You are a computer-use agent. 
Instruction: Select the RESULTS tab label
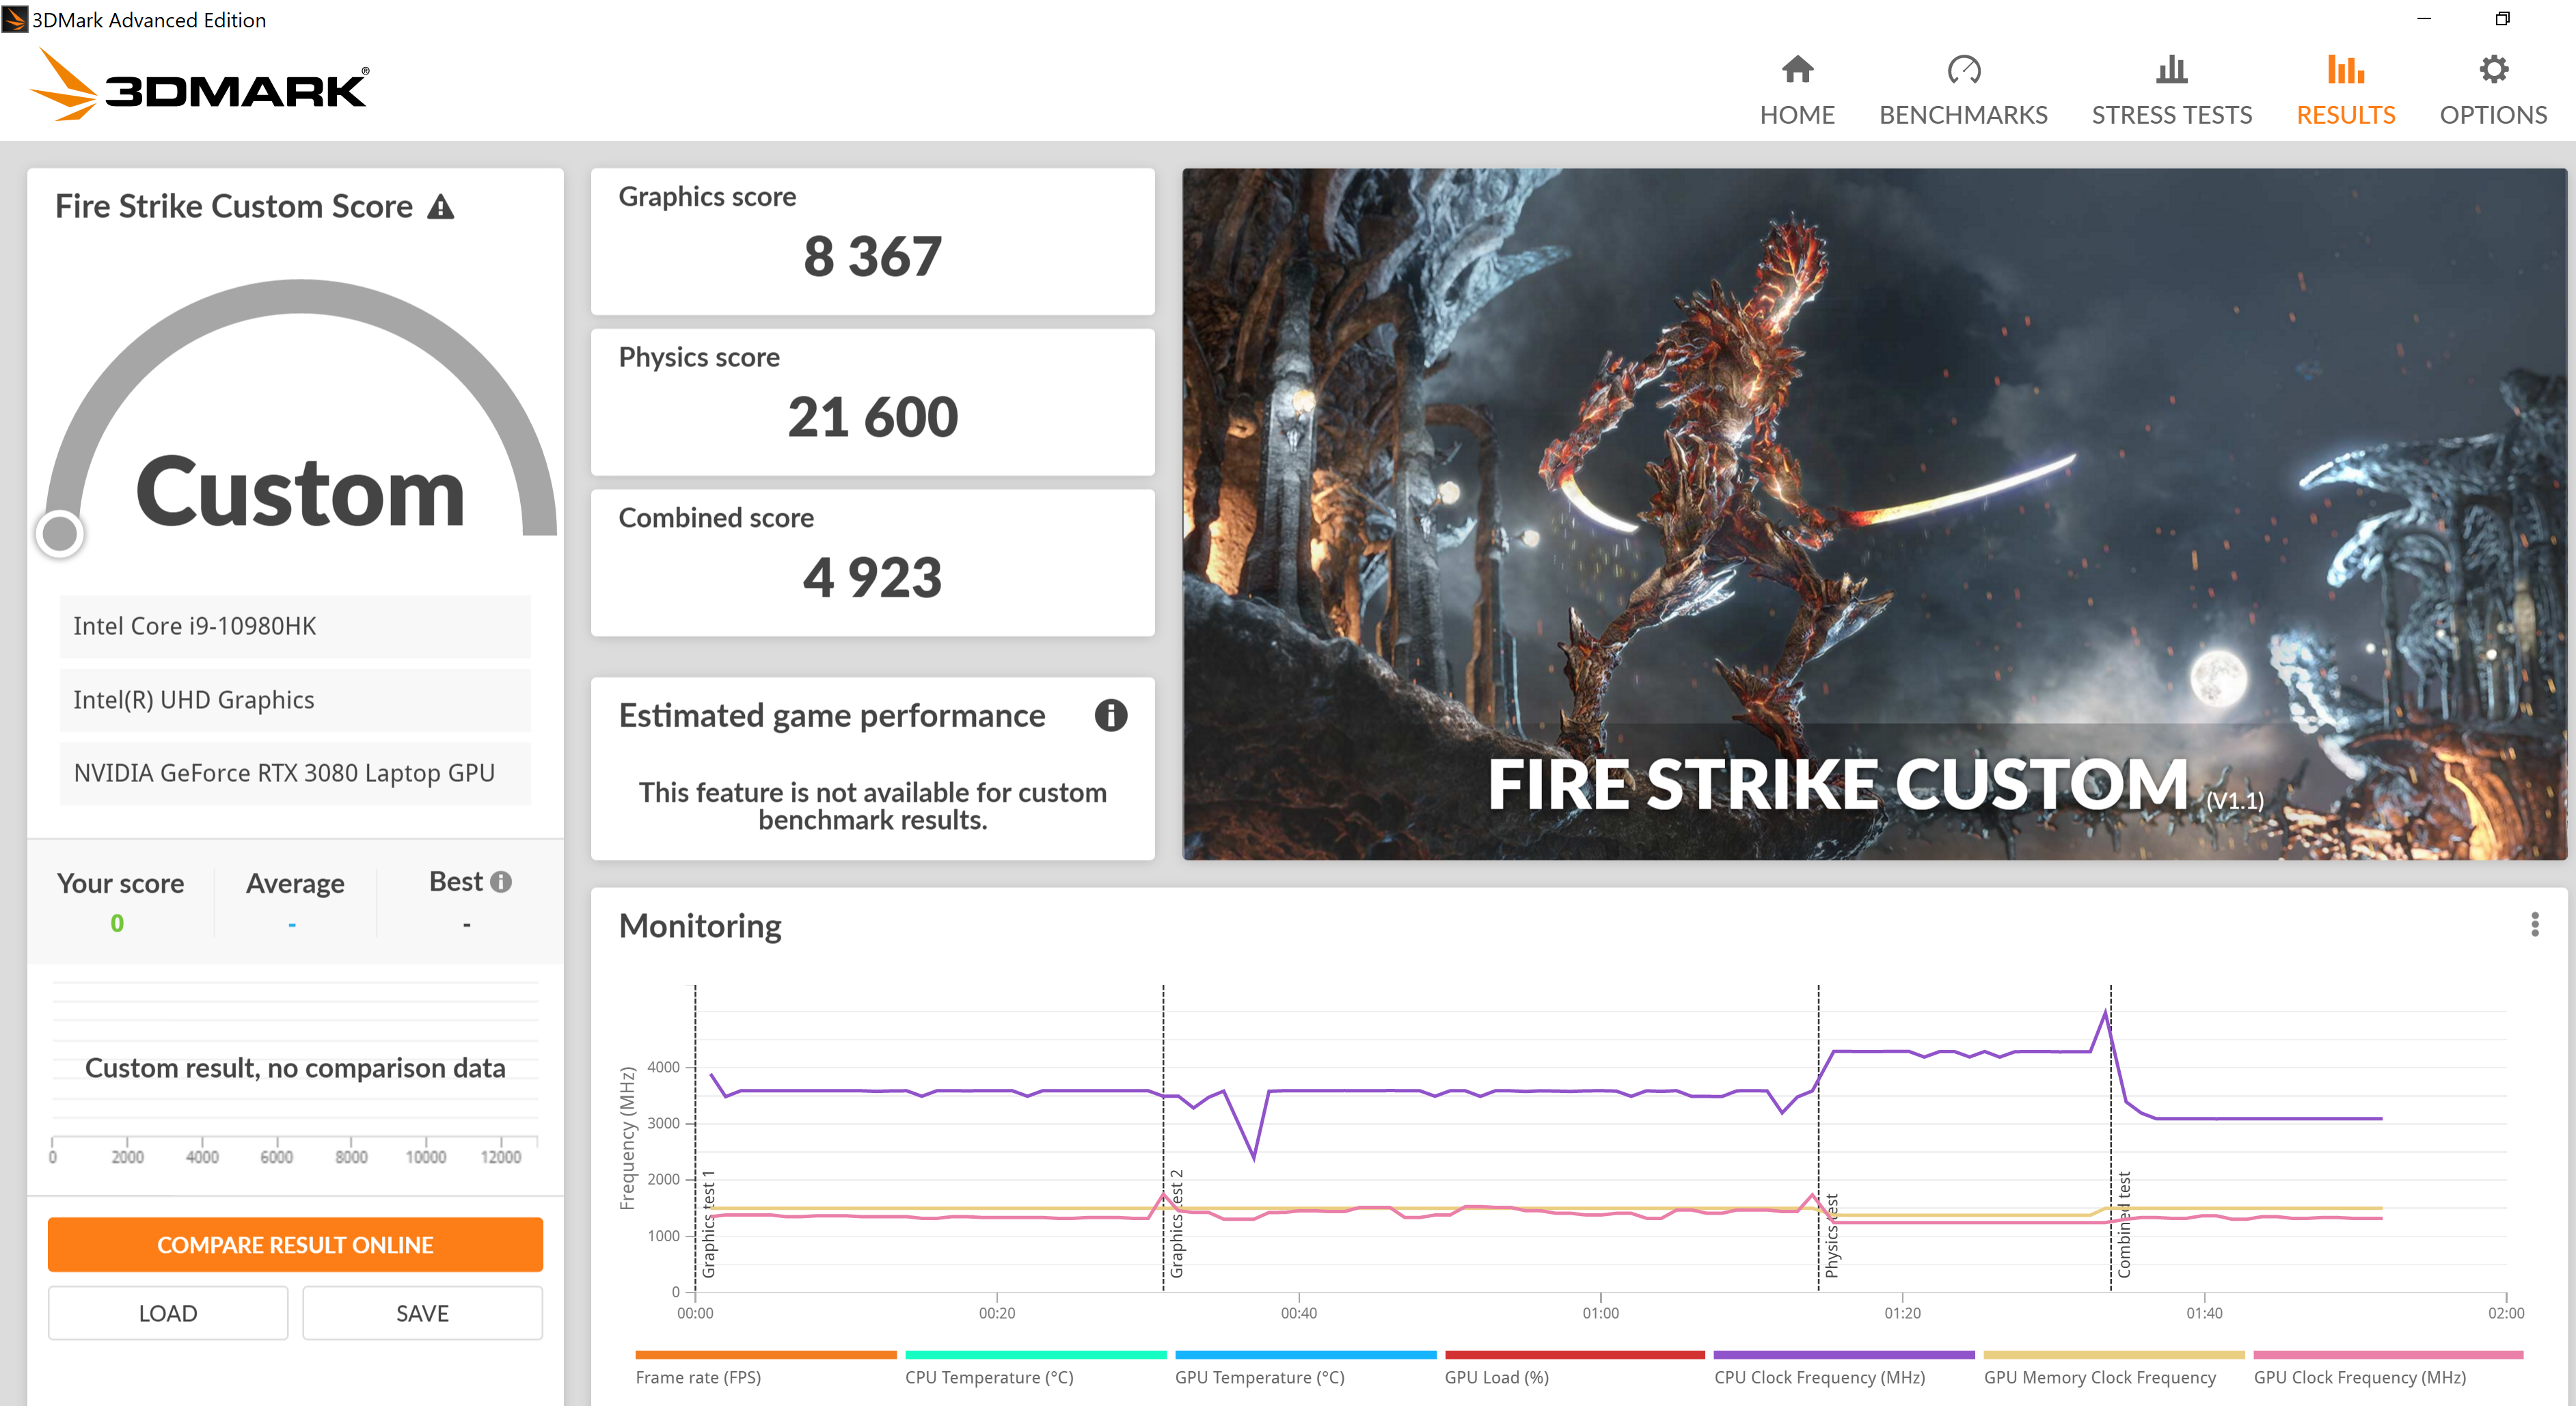[x=2345, y=115]
